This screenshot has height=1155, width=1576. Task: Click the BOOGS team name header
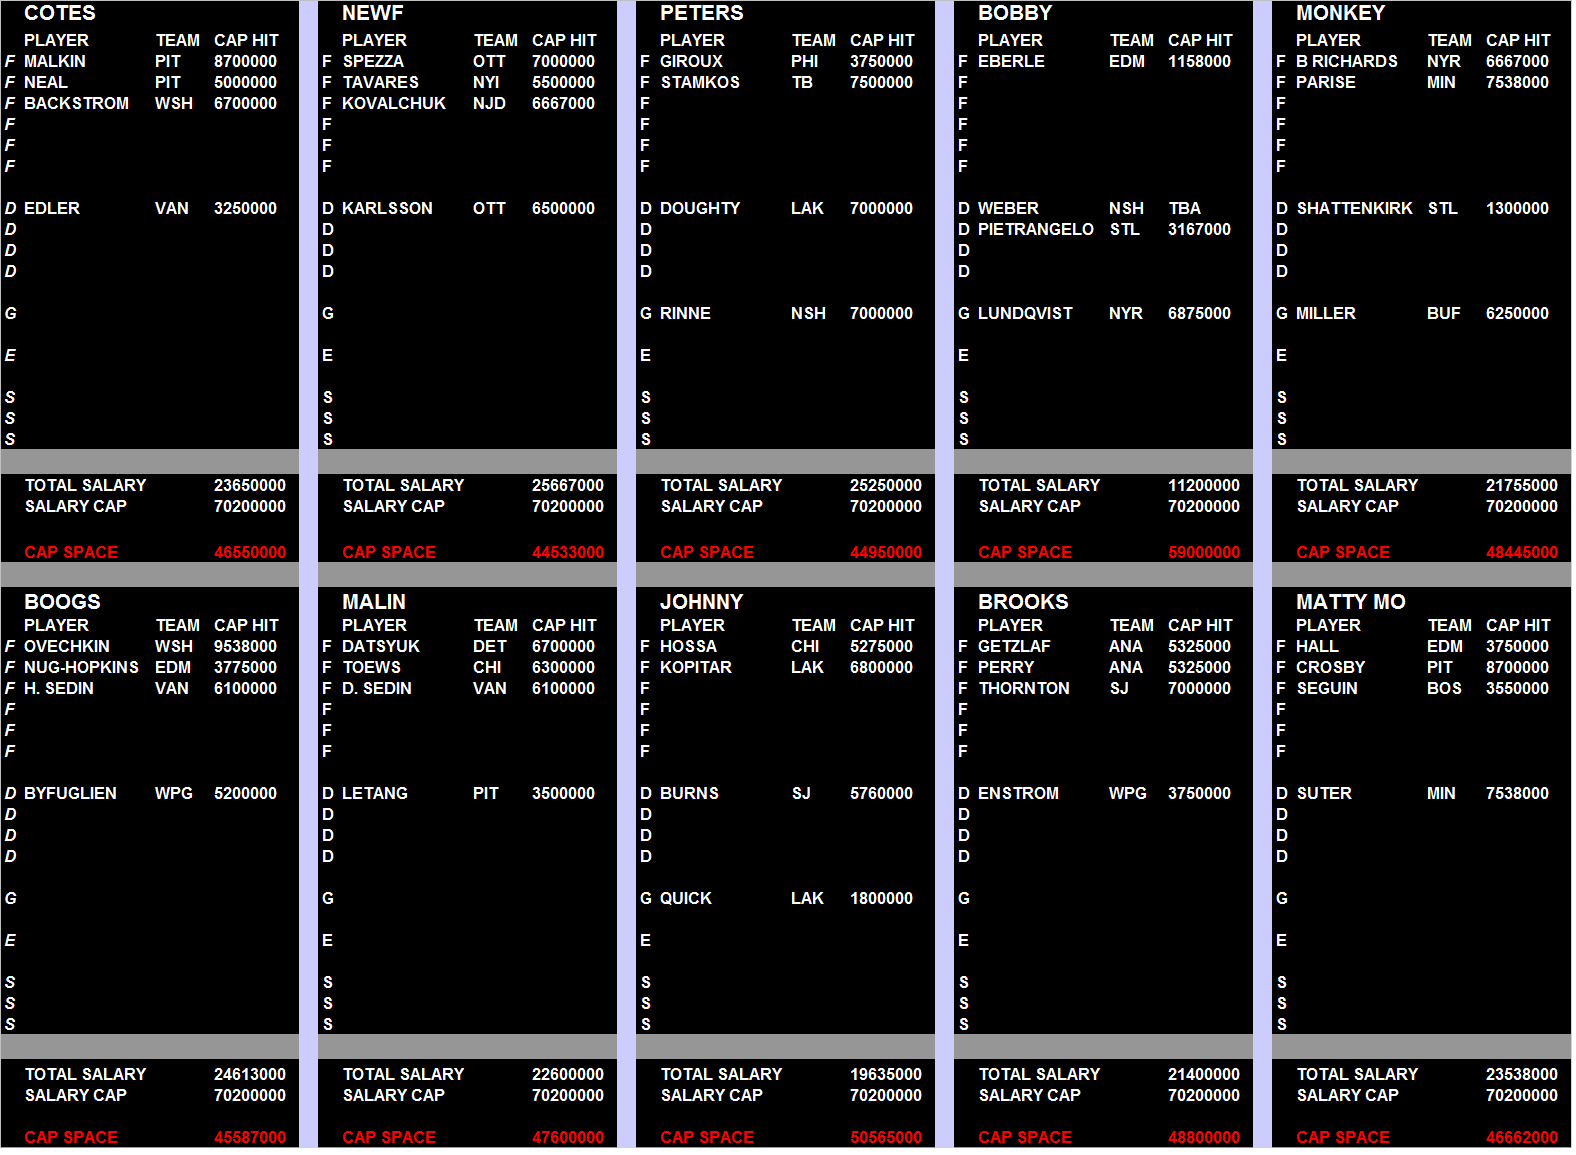click(x=62, y=601)
